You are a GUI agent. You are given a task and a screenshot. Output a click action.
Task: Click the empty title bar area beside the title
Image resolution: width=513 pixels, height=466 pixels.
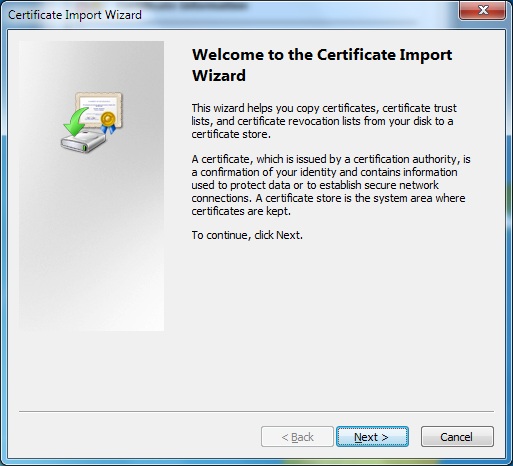coord(300,15)
